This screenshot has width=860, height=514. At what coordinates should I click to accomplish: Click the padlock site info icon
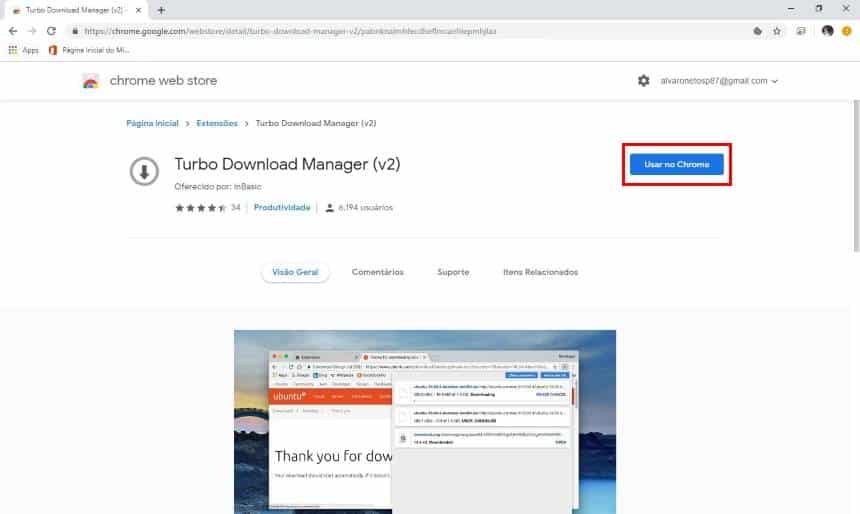[x=75, y=31]
